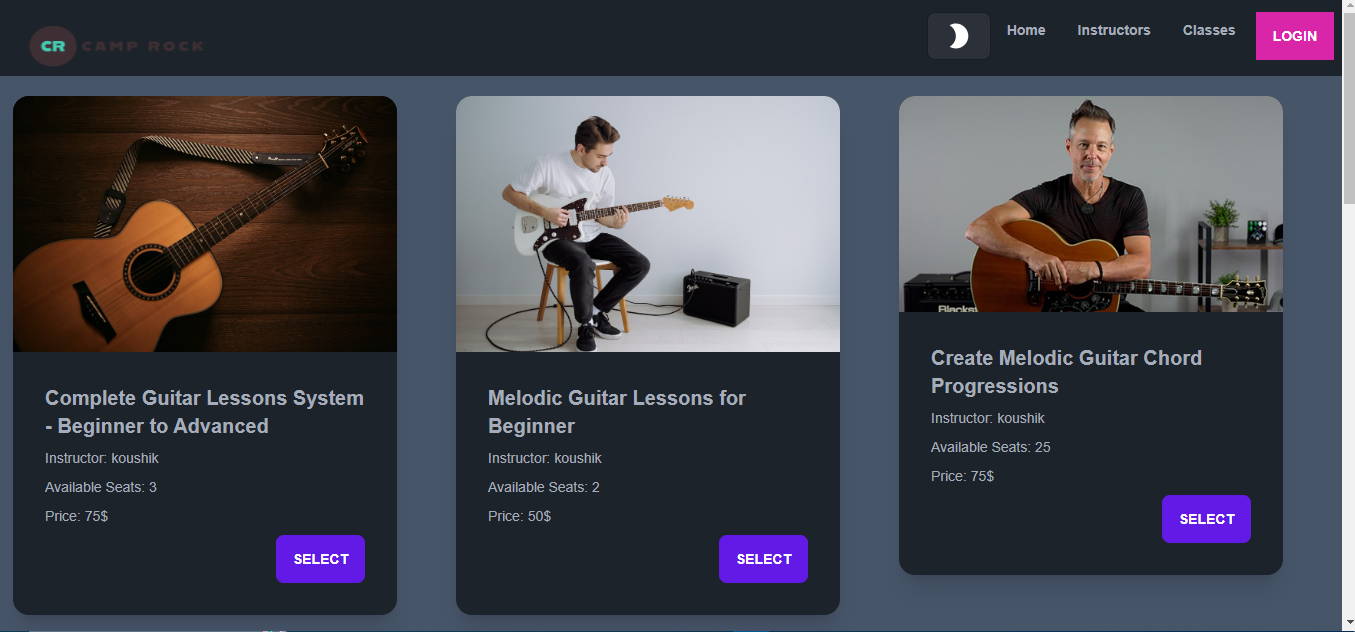This screenshot has width=1355, height=632.
Task: Click the Create Melodic Guitar Chord Progressions title
Action: tap(1066, 372)
